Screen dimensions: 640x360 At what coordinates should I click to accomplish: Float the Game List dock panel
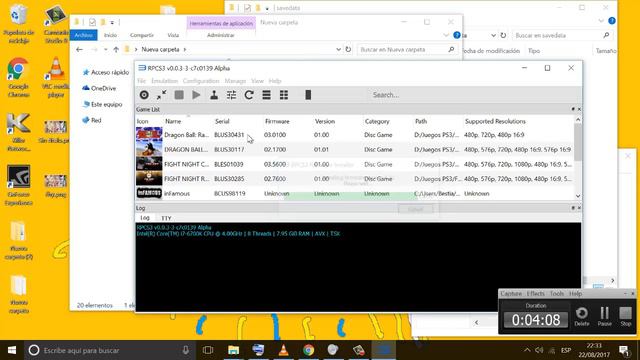(x=573, y=109)
